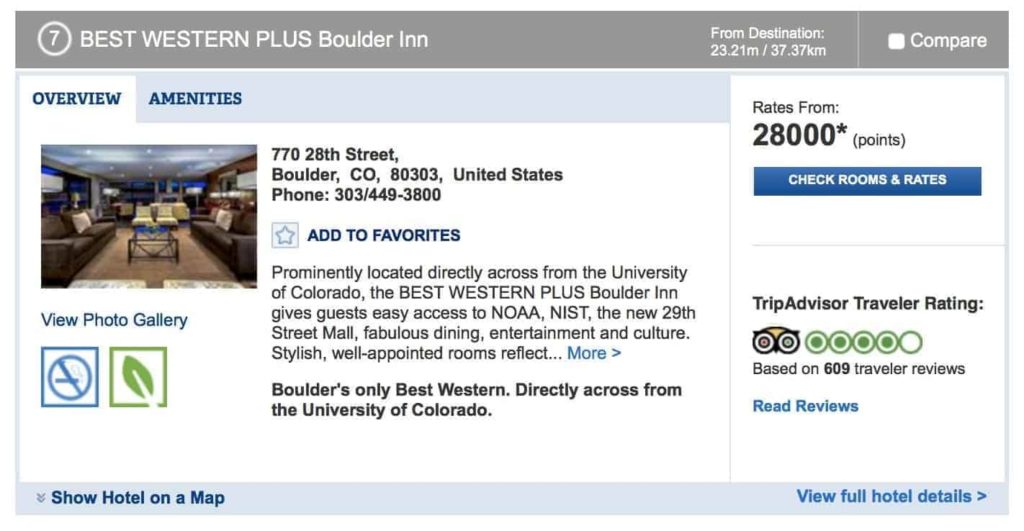Click the hotel lobby photo thumbnail
Viewport: 1024px width, 531px height.
coord(149,216)
